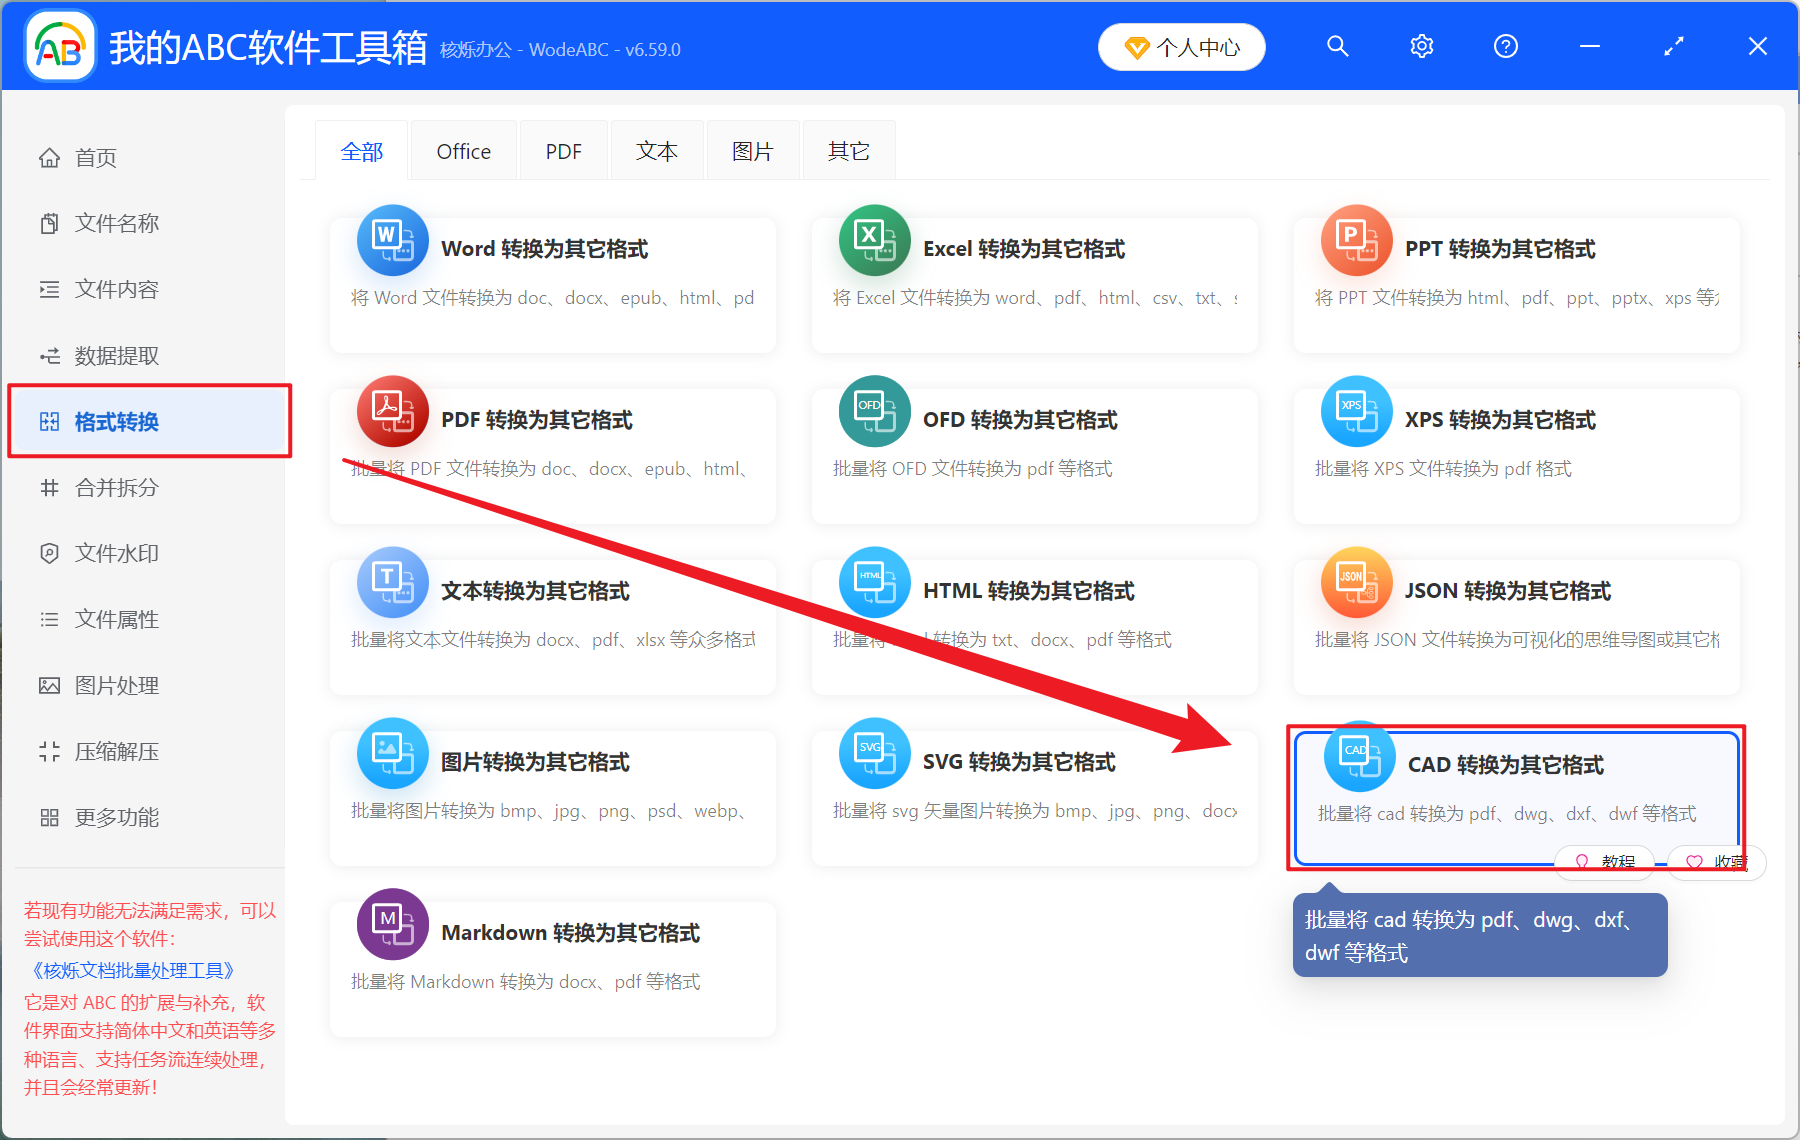
Task: Click the SVG conversion icon
Action: [x=874, y=753]
